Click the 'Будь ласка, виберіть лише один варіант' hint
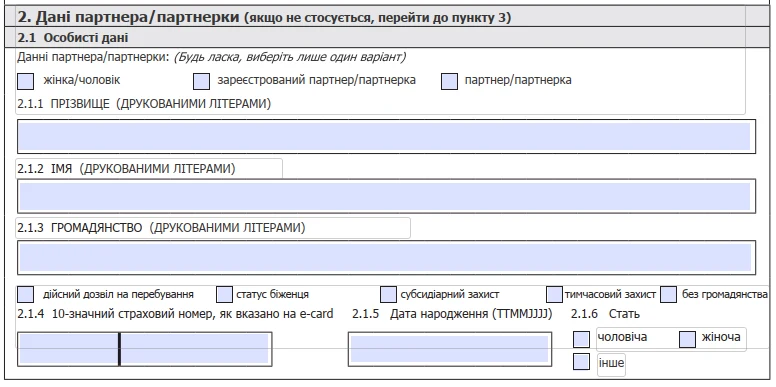The image size is (776, 387). (290, 57)
